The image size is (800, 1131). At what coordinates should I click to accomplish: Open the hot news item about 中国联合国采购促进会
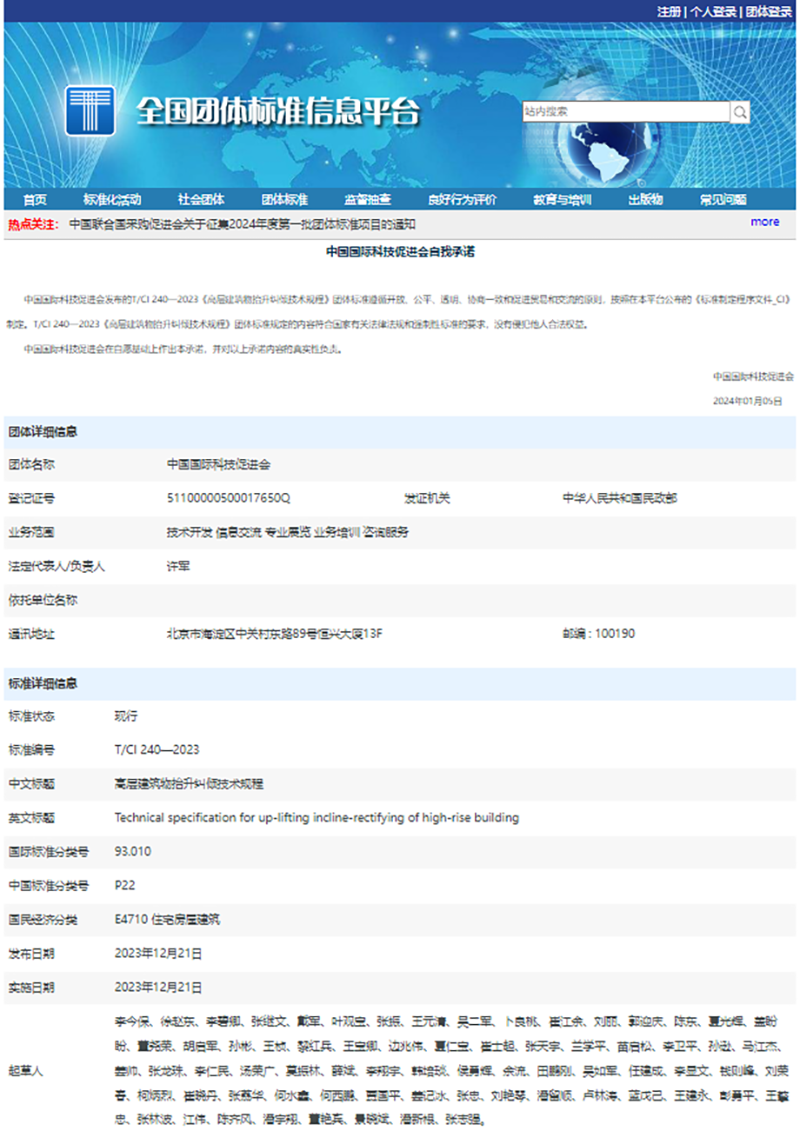(242, 224)
